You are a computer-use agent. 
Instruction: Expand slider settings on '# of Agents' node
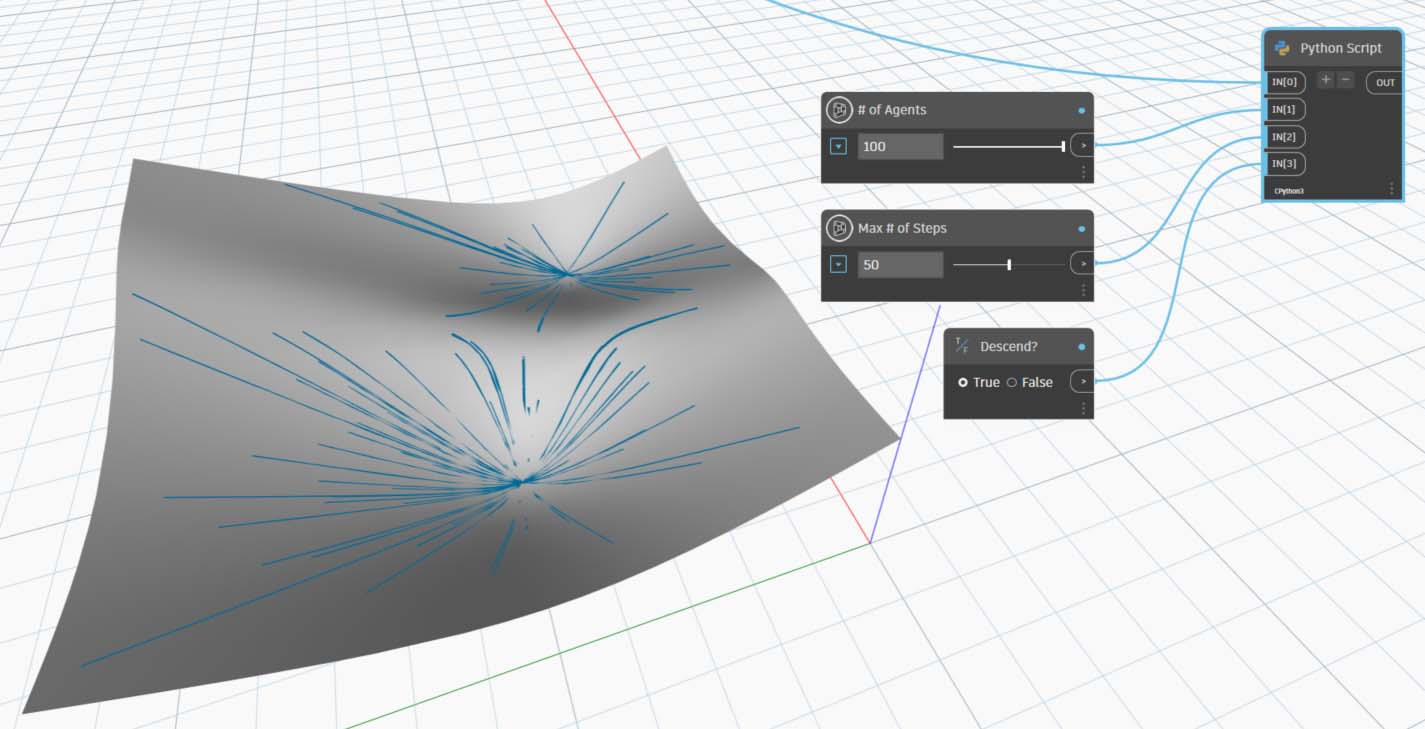click(x=839, y=146)
